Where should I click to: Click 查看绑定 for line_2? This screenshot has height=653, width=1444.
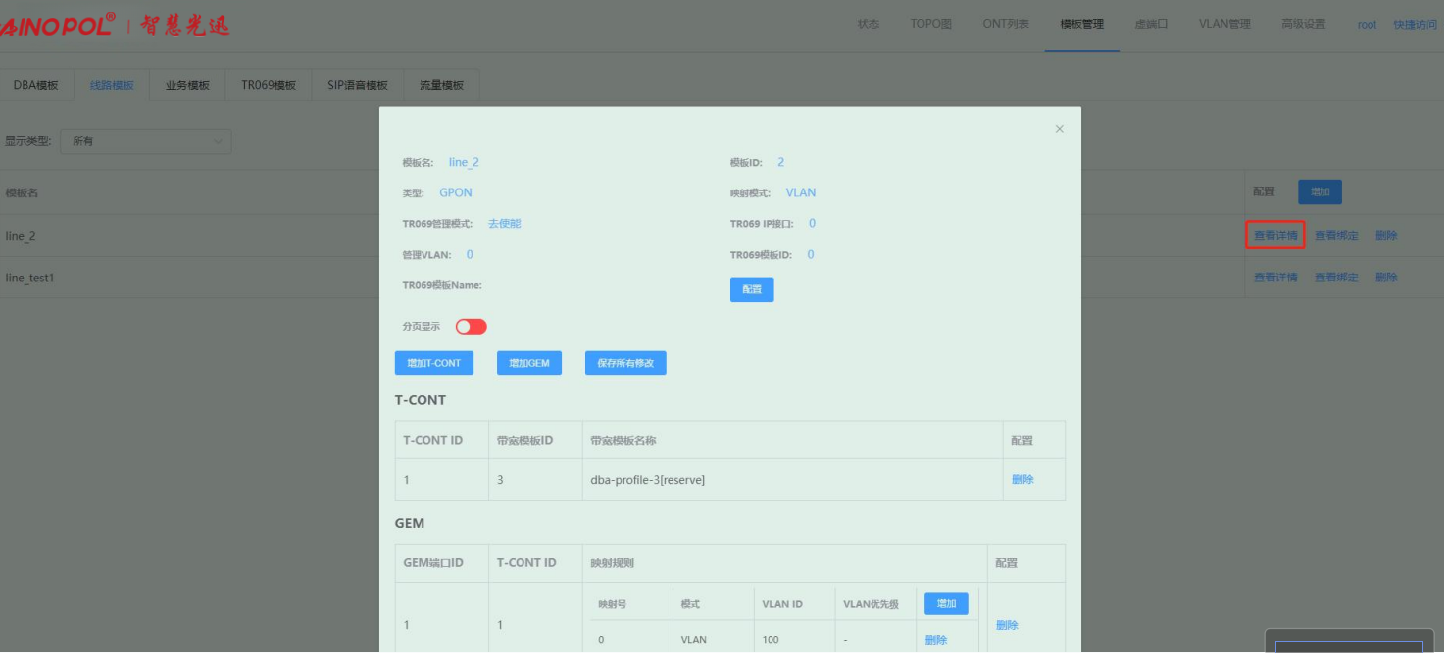pyautogui.click(x=1336, y=236)
